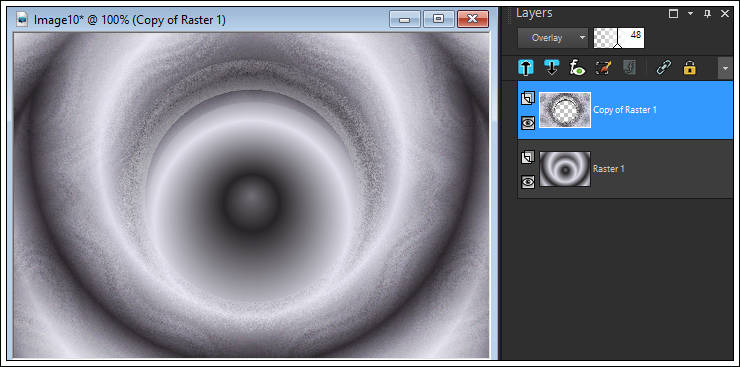740x367 pixels.
Task: Click the edit selection icon
Action: tap(603, 68)
